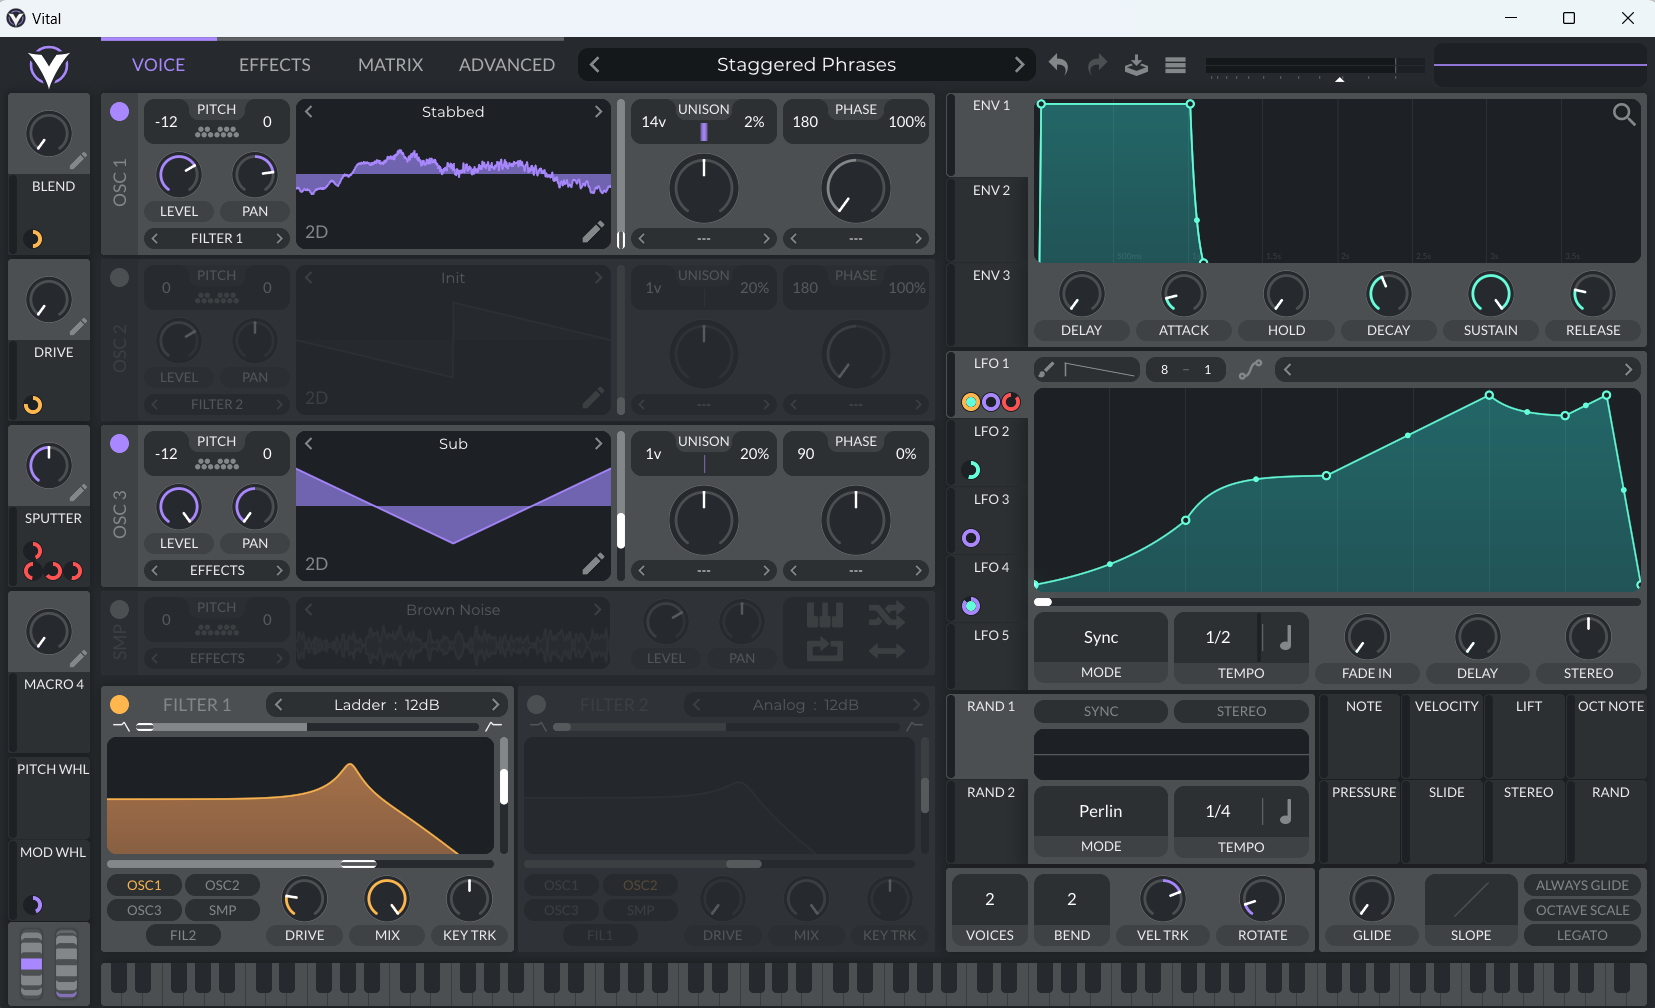Click the redo arrow icon
This screenshot has width=1655, height=1008.
point(1097,65)
